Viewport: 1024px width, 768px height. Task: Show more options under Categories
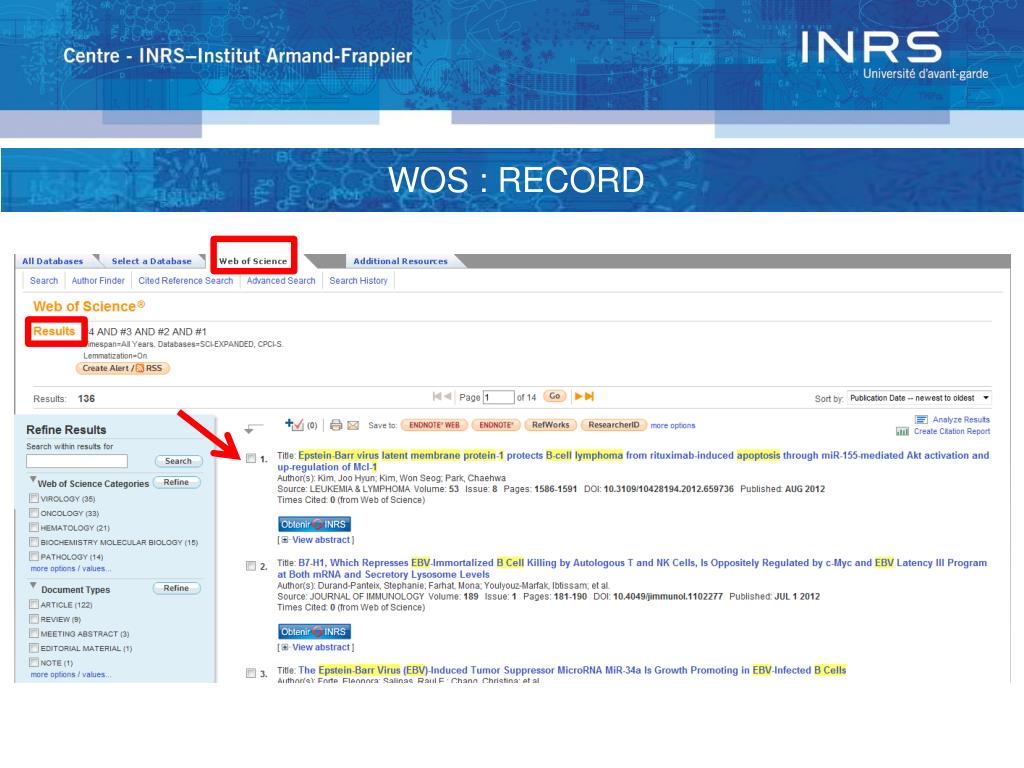coord(71,569)
